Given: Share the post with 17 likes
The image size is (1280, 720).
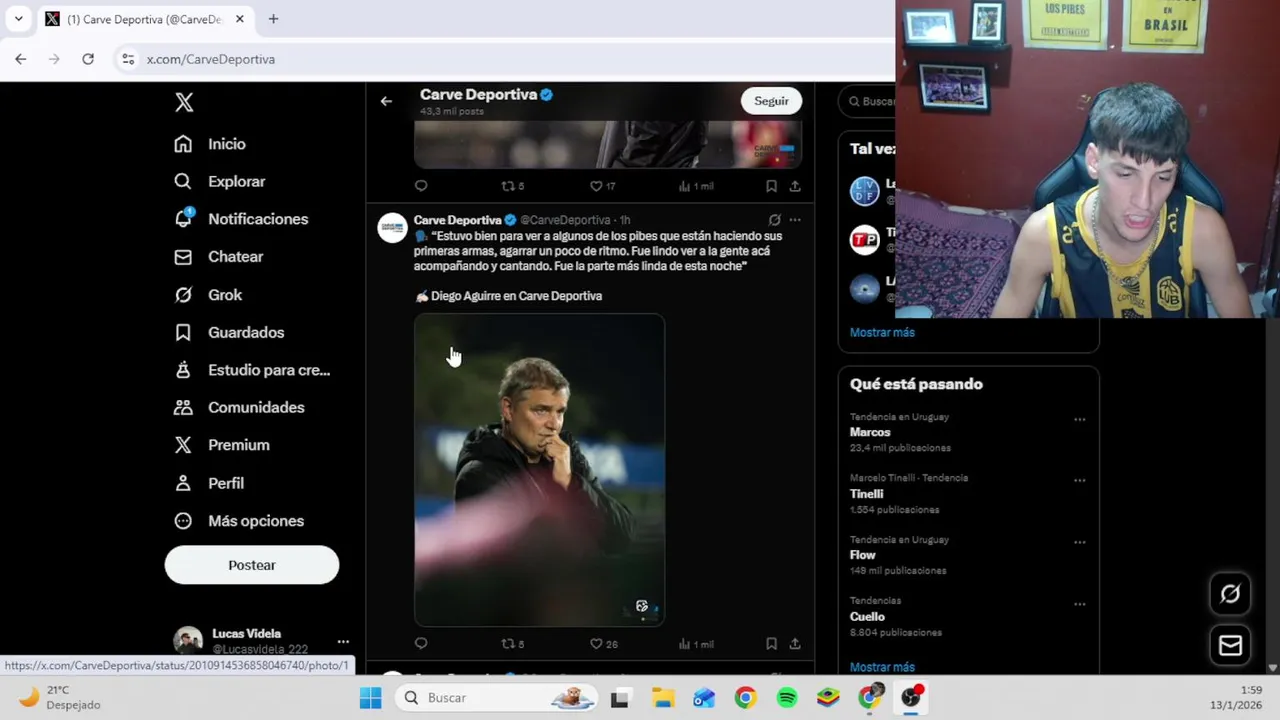Looking at the screenshot, I should pyautogui.click(x=795, y=186).
